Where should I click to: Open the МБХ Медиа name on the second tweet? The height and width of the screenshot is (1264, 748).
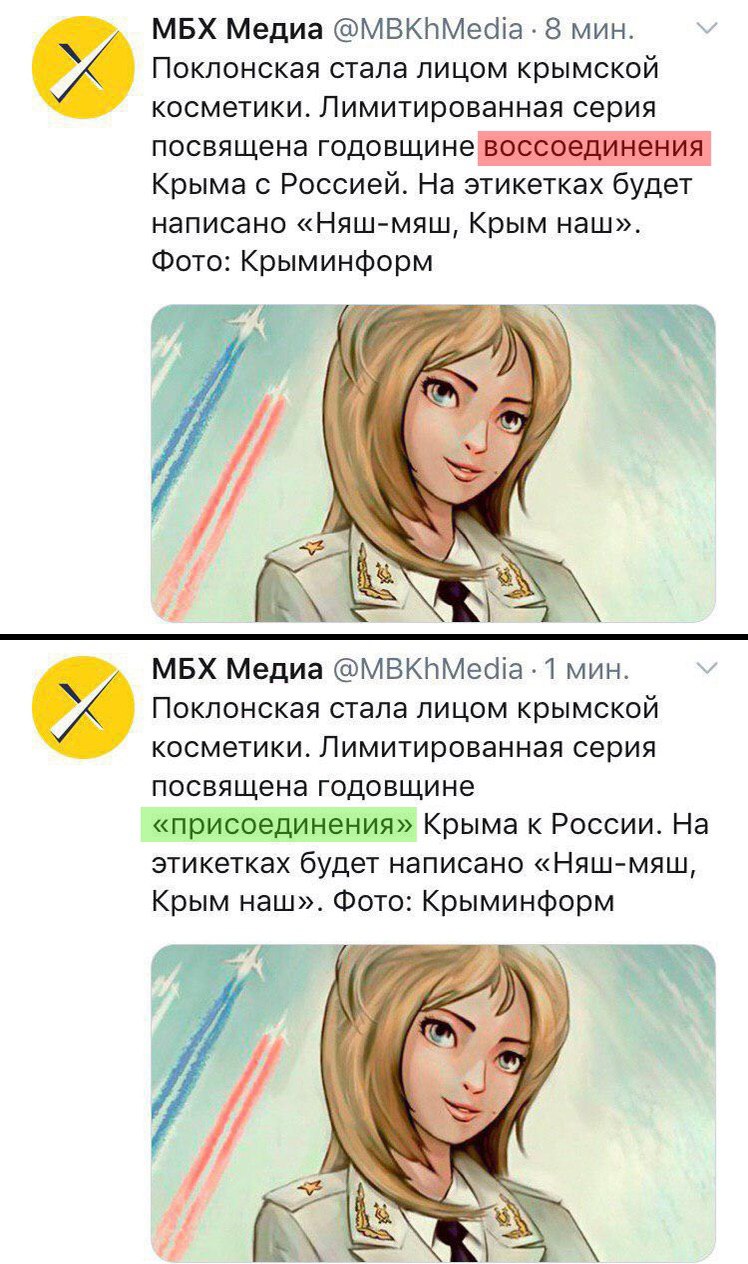[237, 667]
